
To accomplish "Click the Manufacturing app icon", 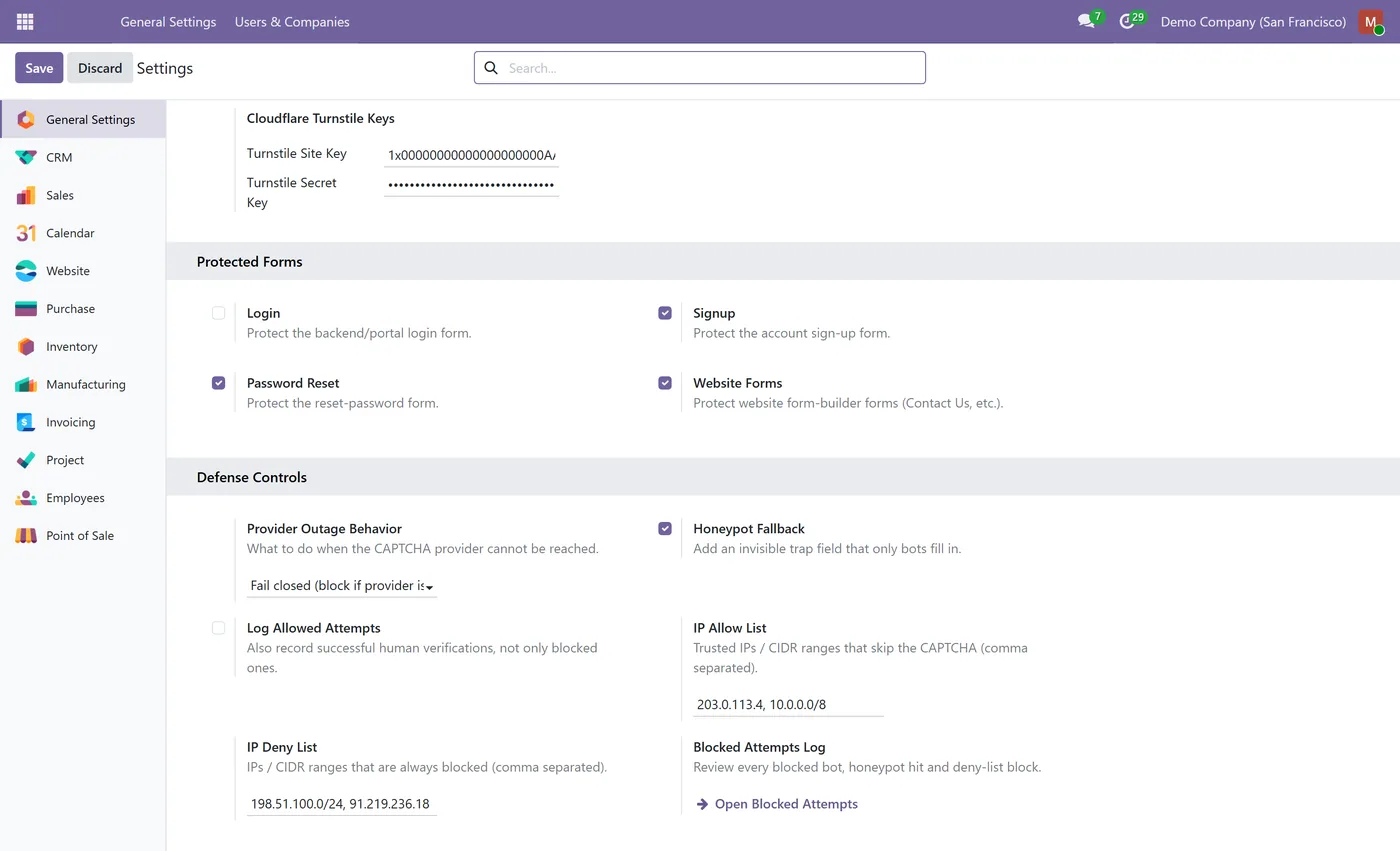I will click(x=26, y=385).
